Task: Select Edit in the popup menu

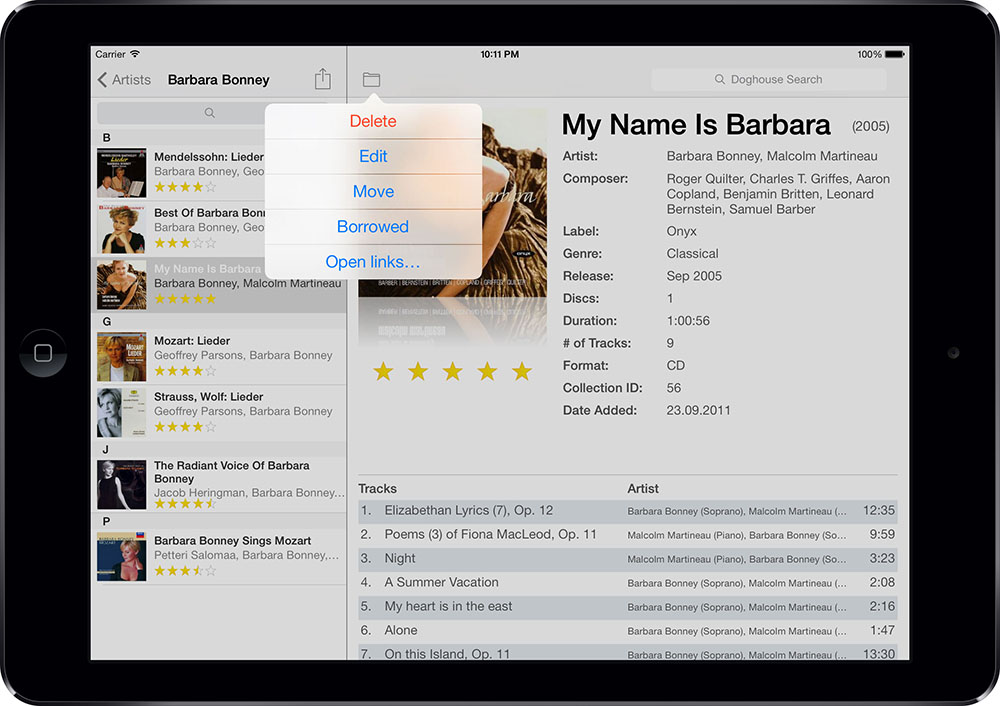Action: (x=373, y=156)
